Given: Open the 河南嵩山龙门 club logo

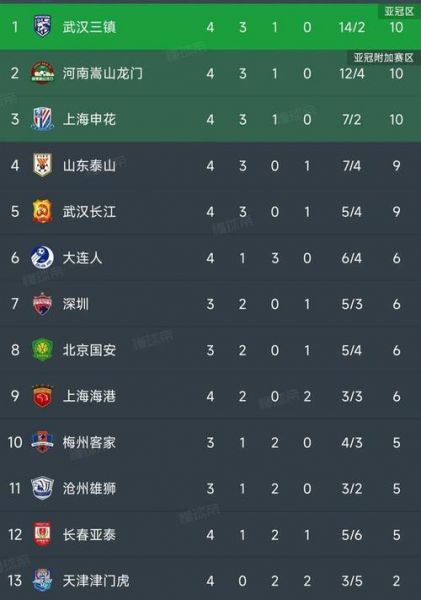Looking at the screenshot, I should click(42, 73).
